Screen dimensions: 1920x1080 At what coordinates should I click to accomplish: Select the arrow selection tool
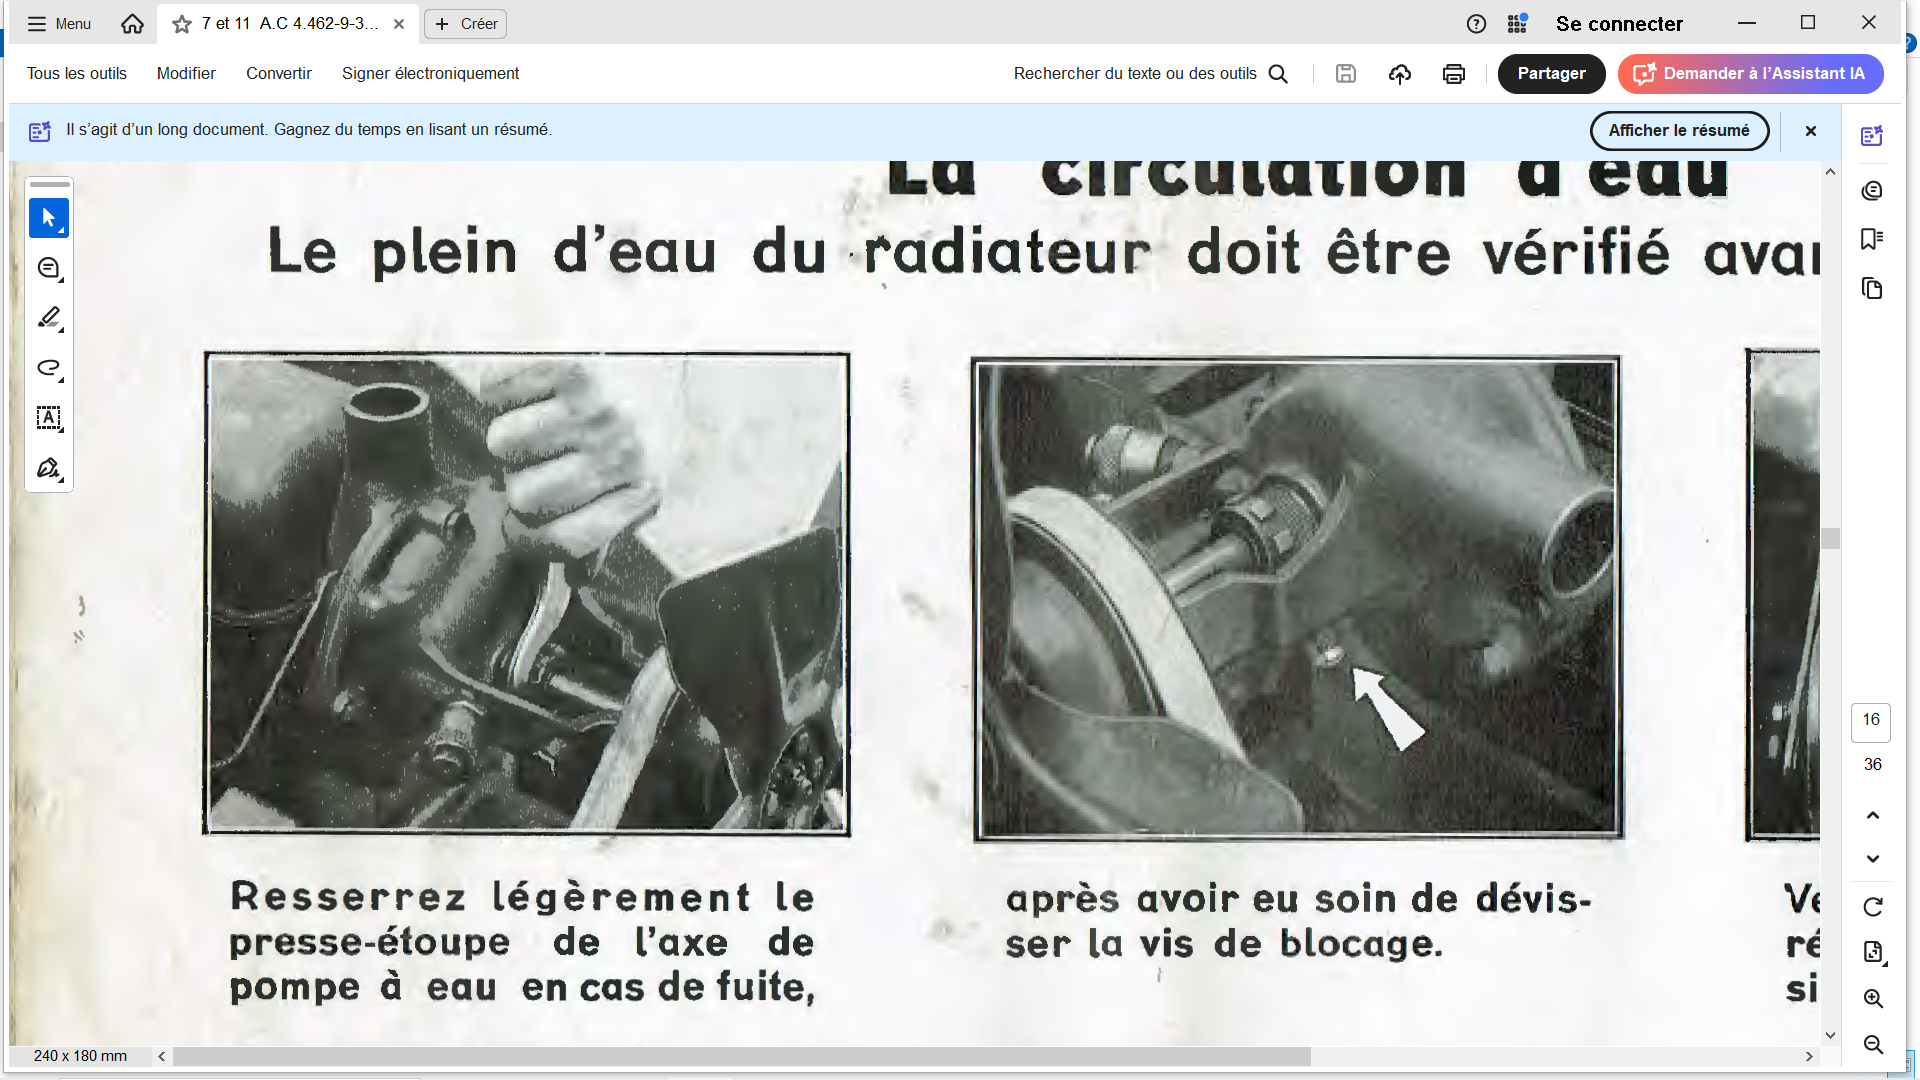click(48, 218)
